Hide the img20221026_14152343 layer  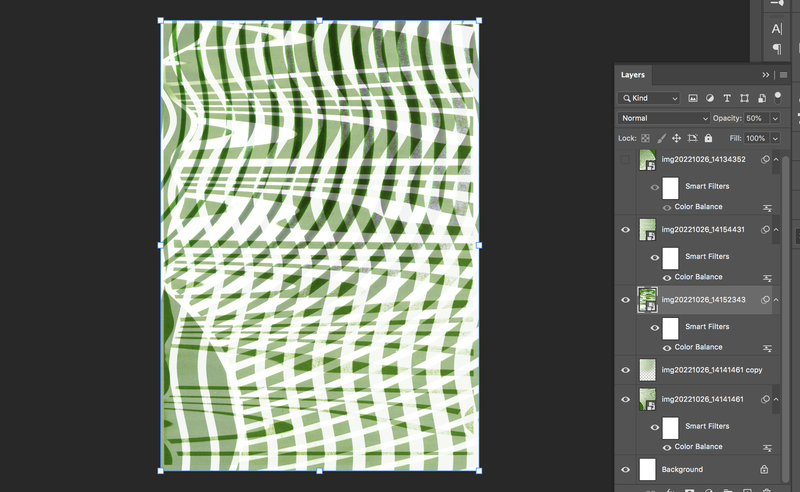click(x=626, y=300)
